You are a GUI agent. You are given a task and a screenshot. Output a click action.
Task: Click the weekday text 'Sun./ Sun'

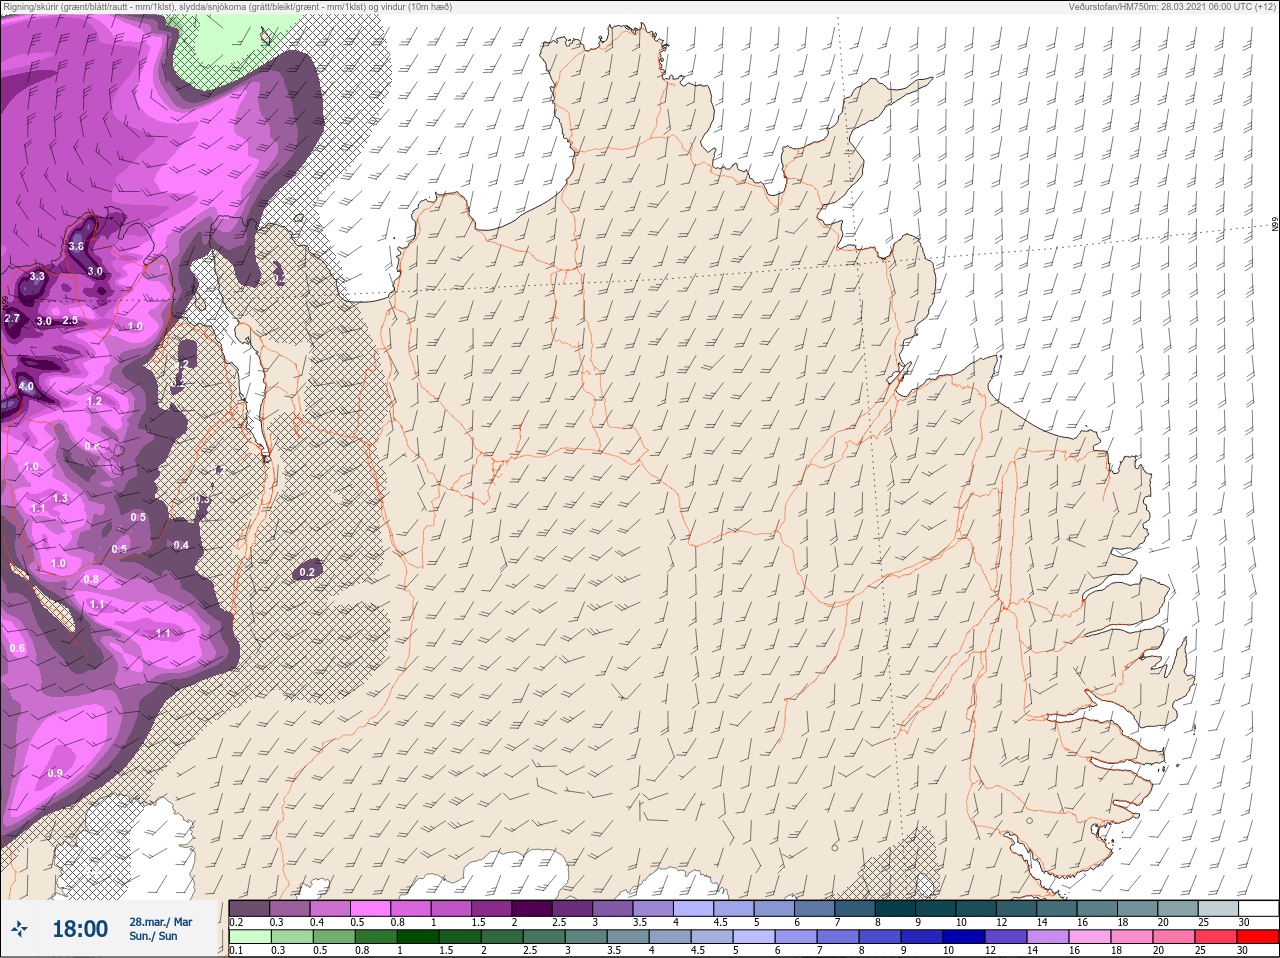(153, 936)
